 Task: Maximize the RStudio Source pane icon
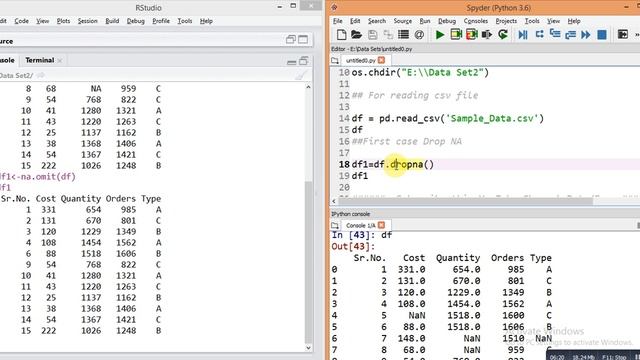(x=303, y=40)
